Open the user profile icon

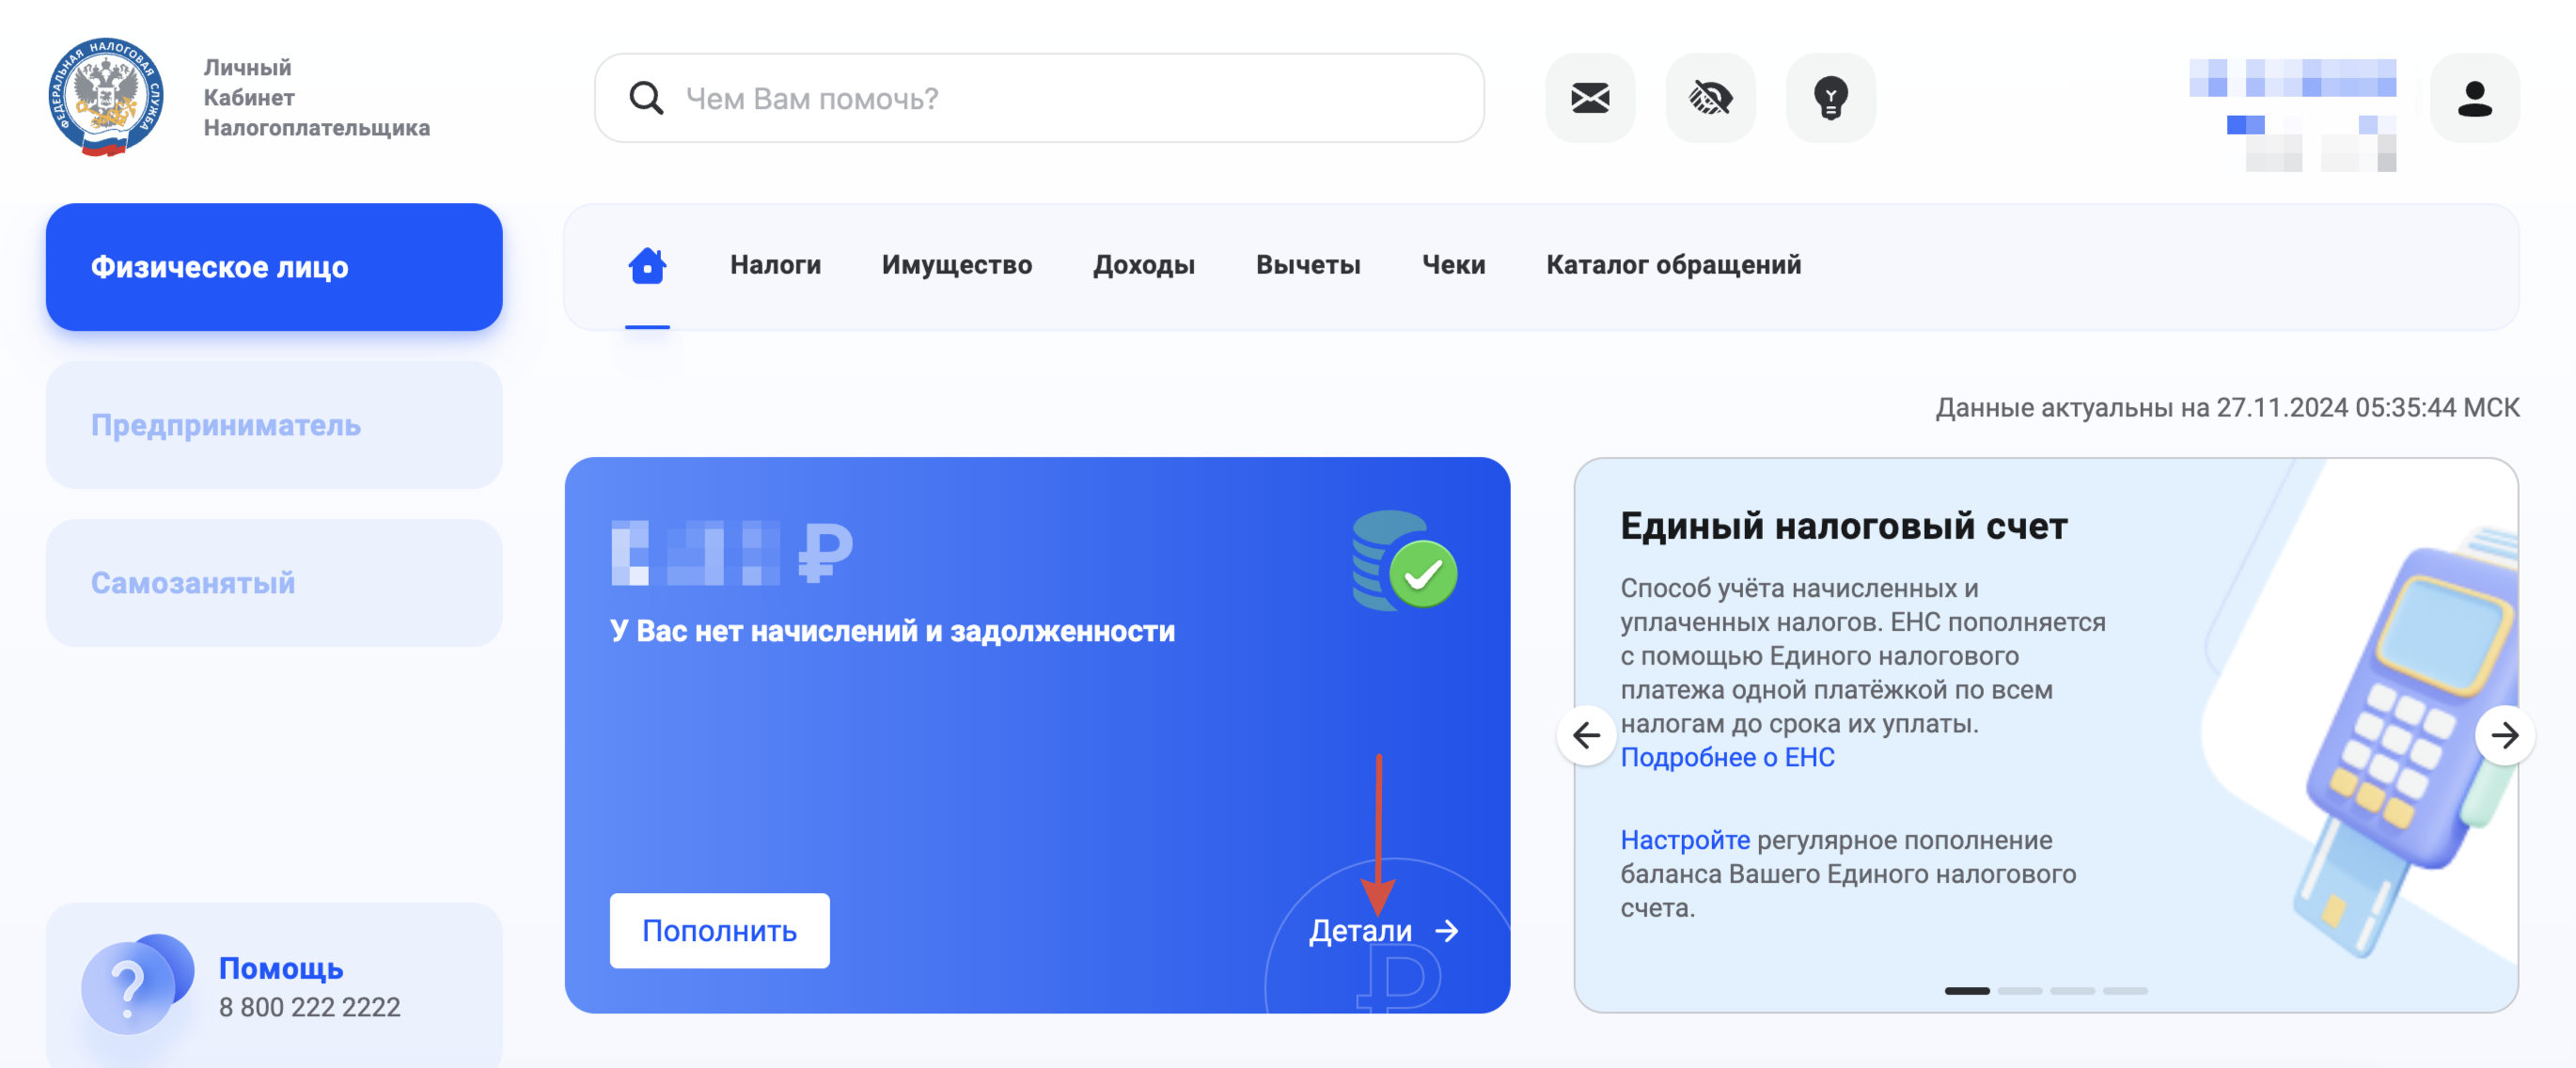tap(2475, 98)
